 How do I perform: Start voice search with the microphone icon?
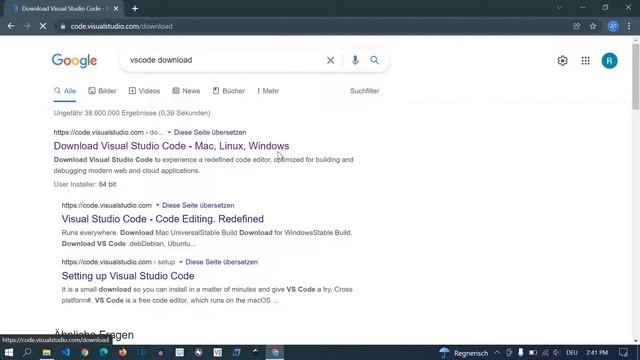click(355, 60)
